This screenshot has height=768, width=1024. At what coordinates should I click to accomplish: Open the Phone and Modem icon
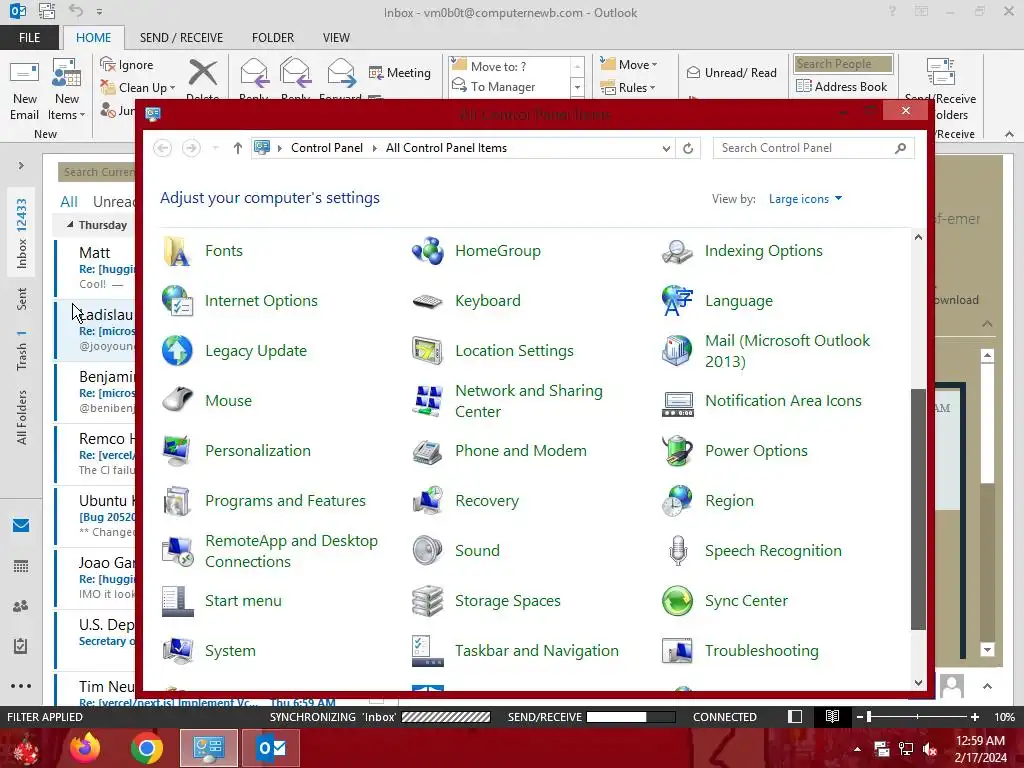pos(427,451)
